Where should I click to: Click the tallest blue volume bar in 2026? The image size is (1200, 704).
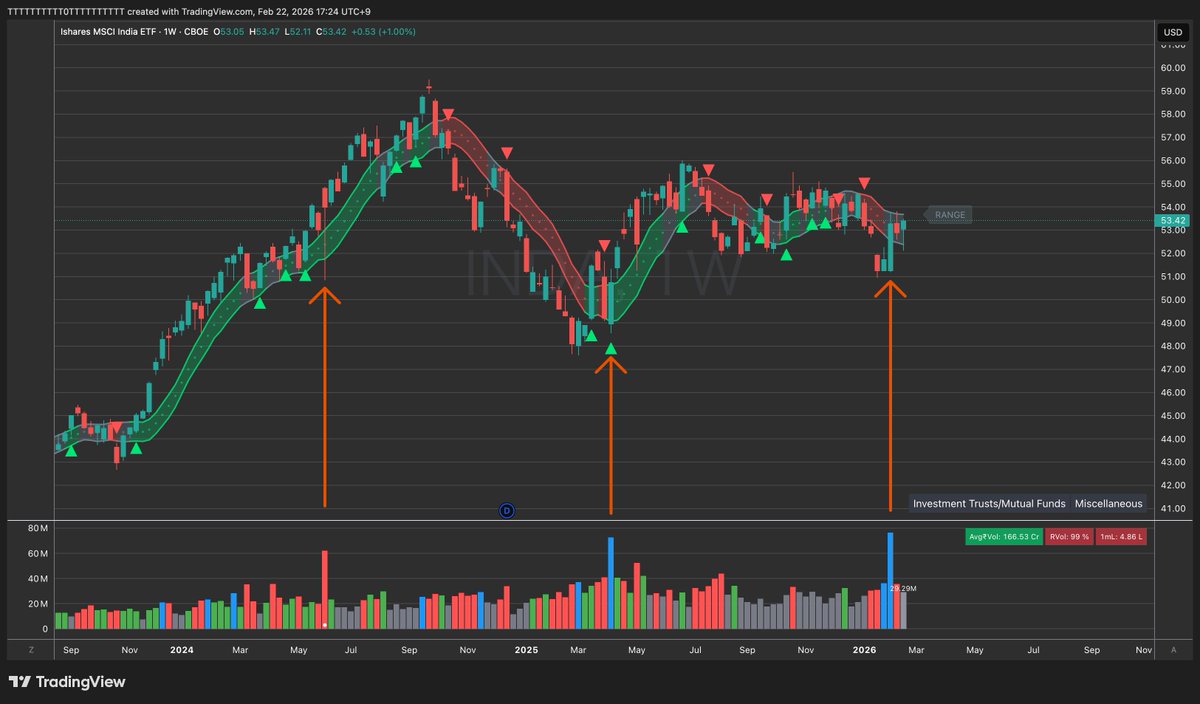[x=889, y=580]
